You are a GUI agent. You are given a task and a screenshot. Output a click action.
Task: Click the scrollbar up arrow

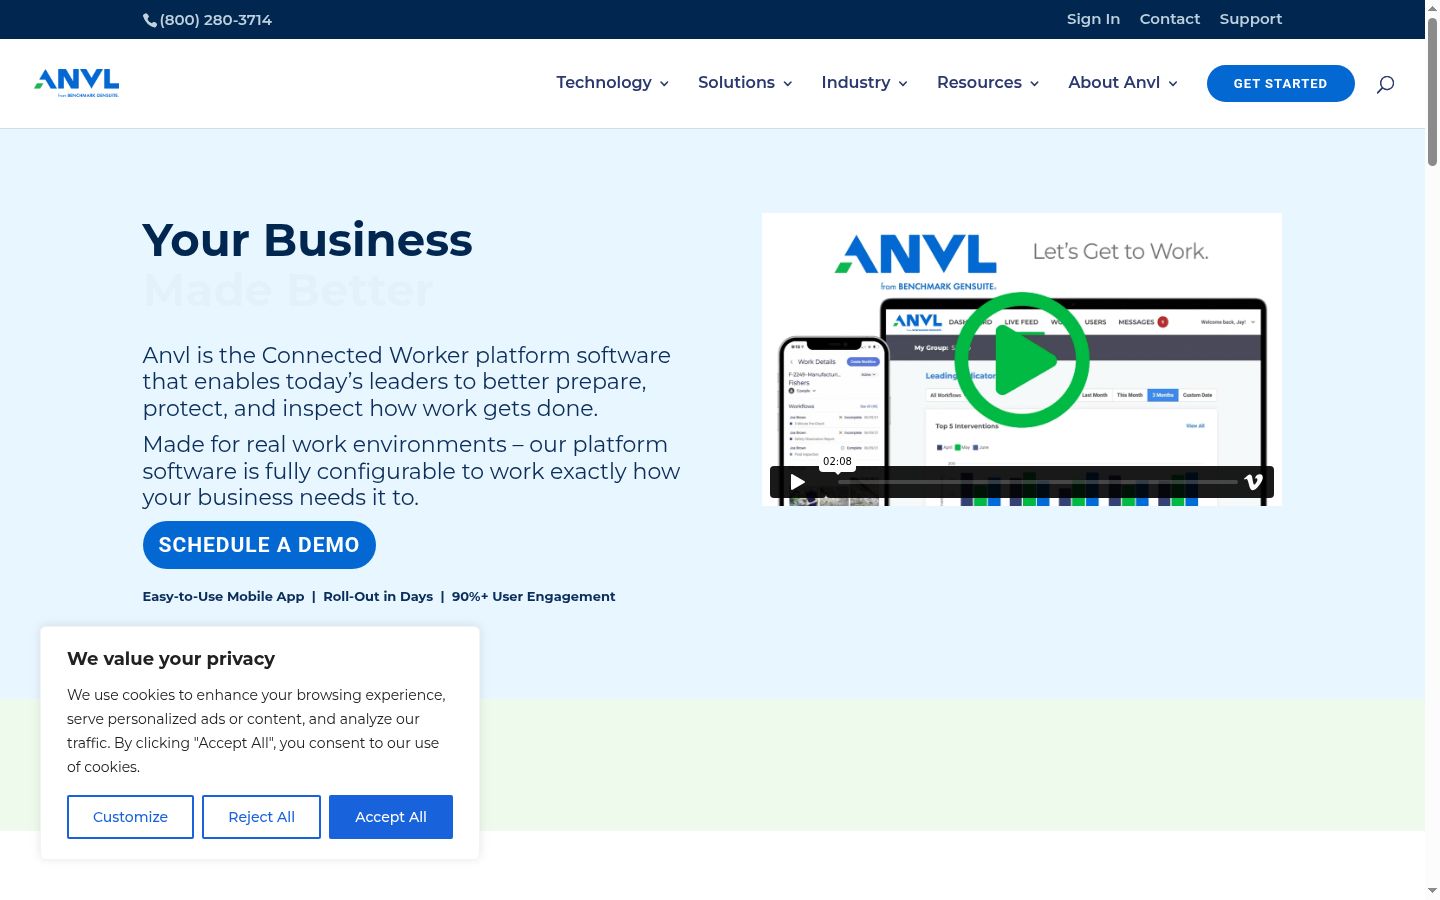[x=1432, y=7]
